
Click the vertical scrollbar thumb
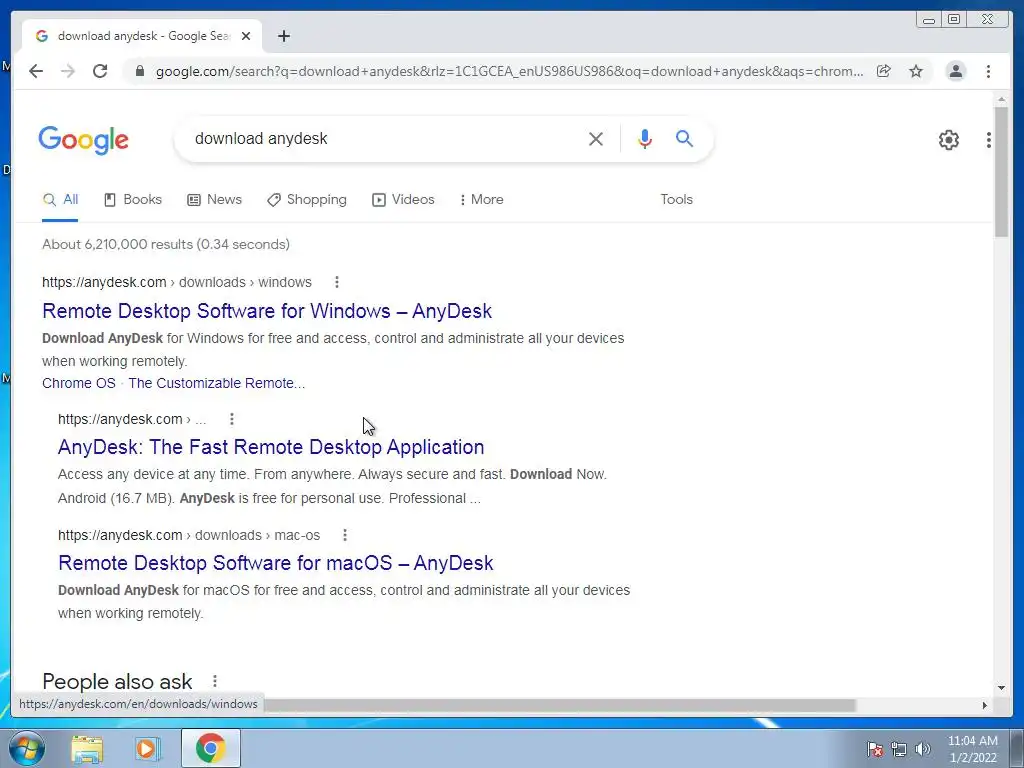[x=1001, y=171]
